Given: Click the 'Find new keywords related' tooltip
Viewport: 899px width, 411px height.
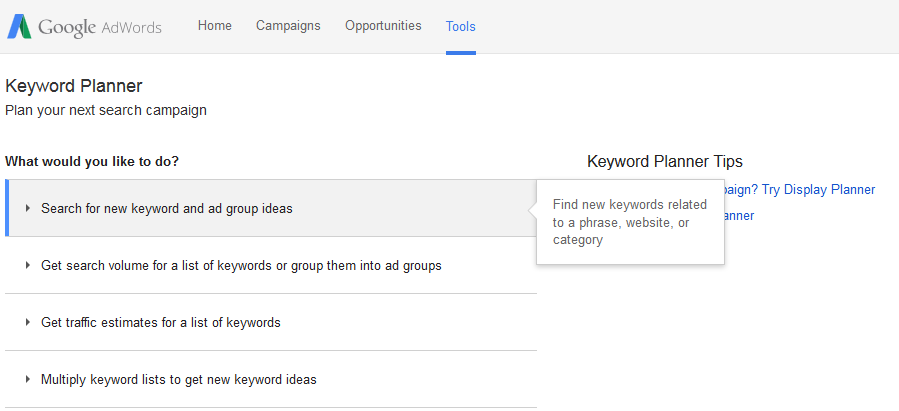Looking at the screenshot, I should point(630,222).
